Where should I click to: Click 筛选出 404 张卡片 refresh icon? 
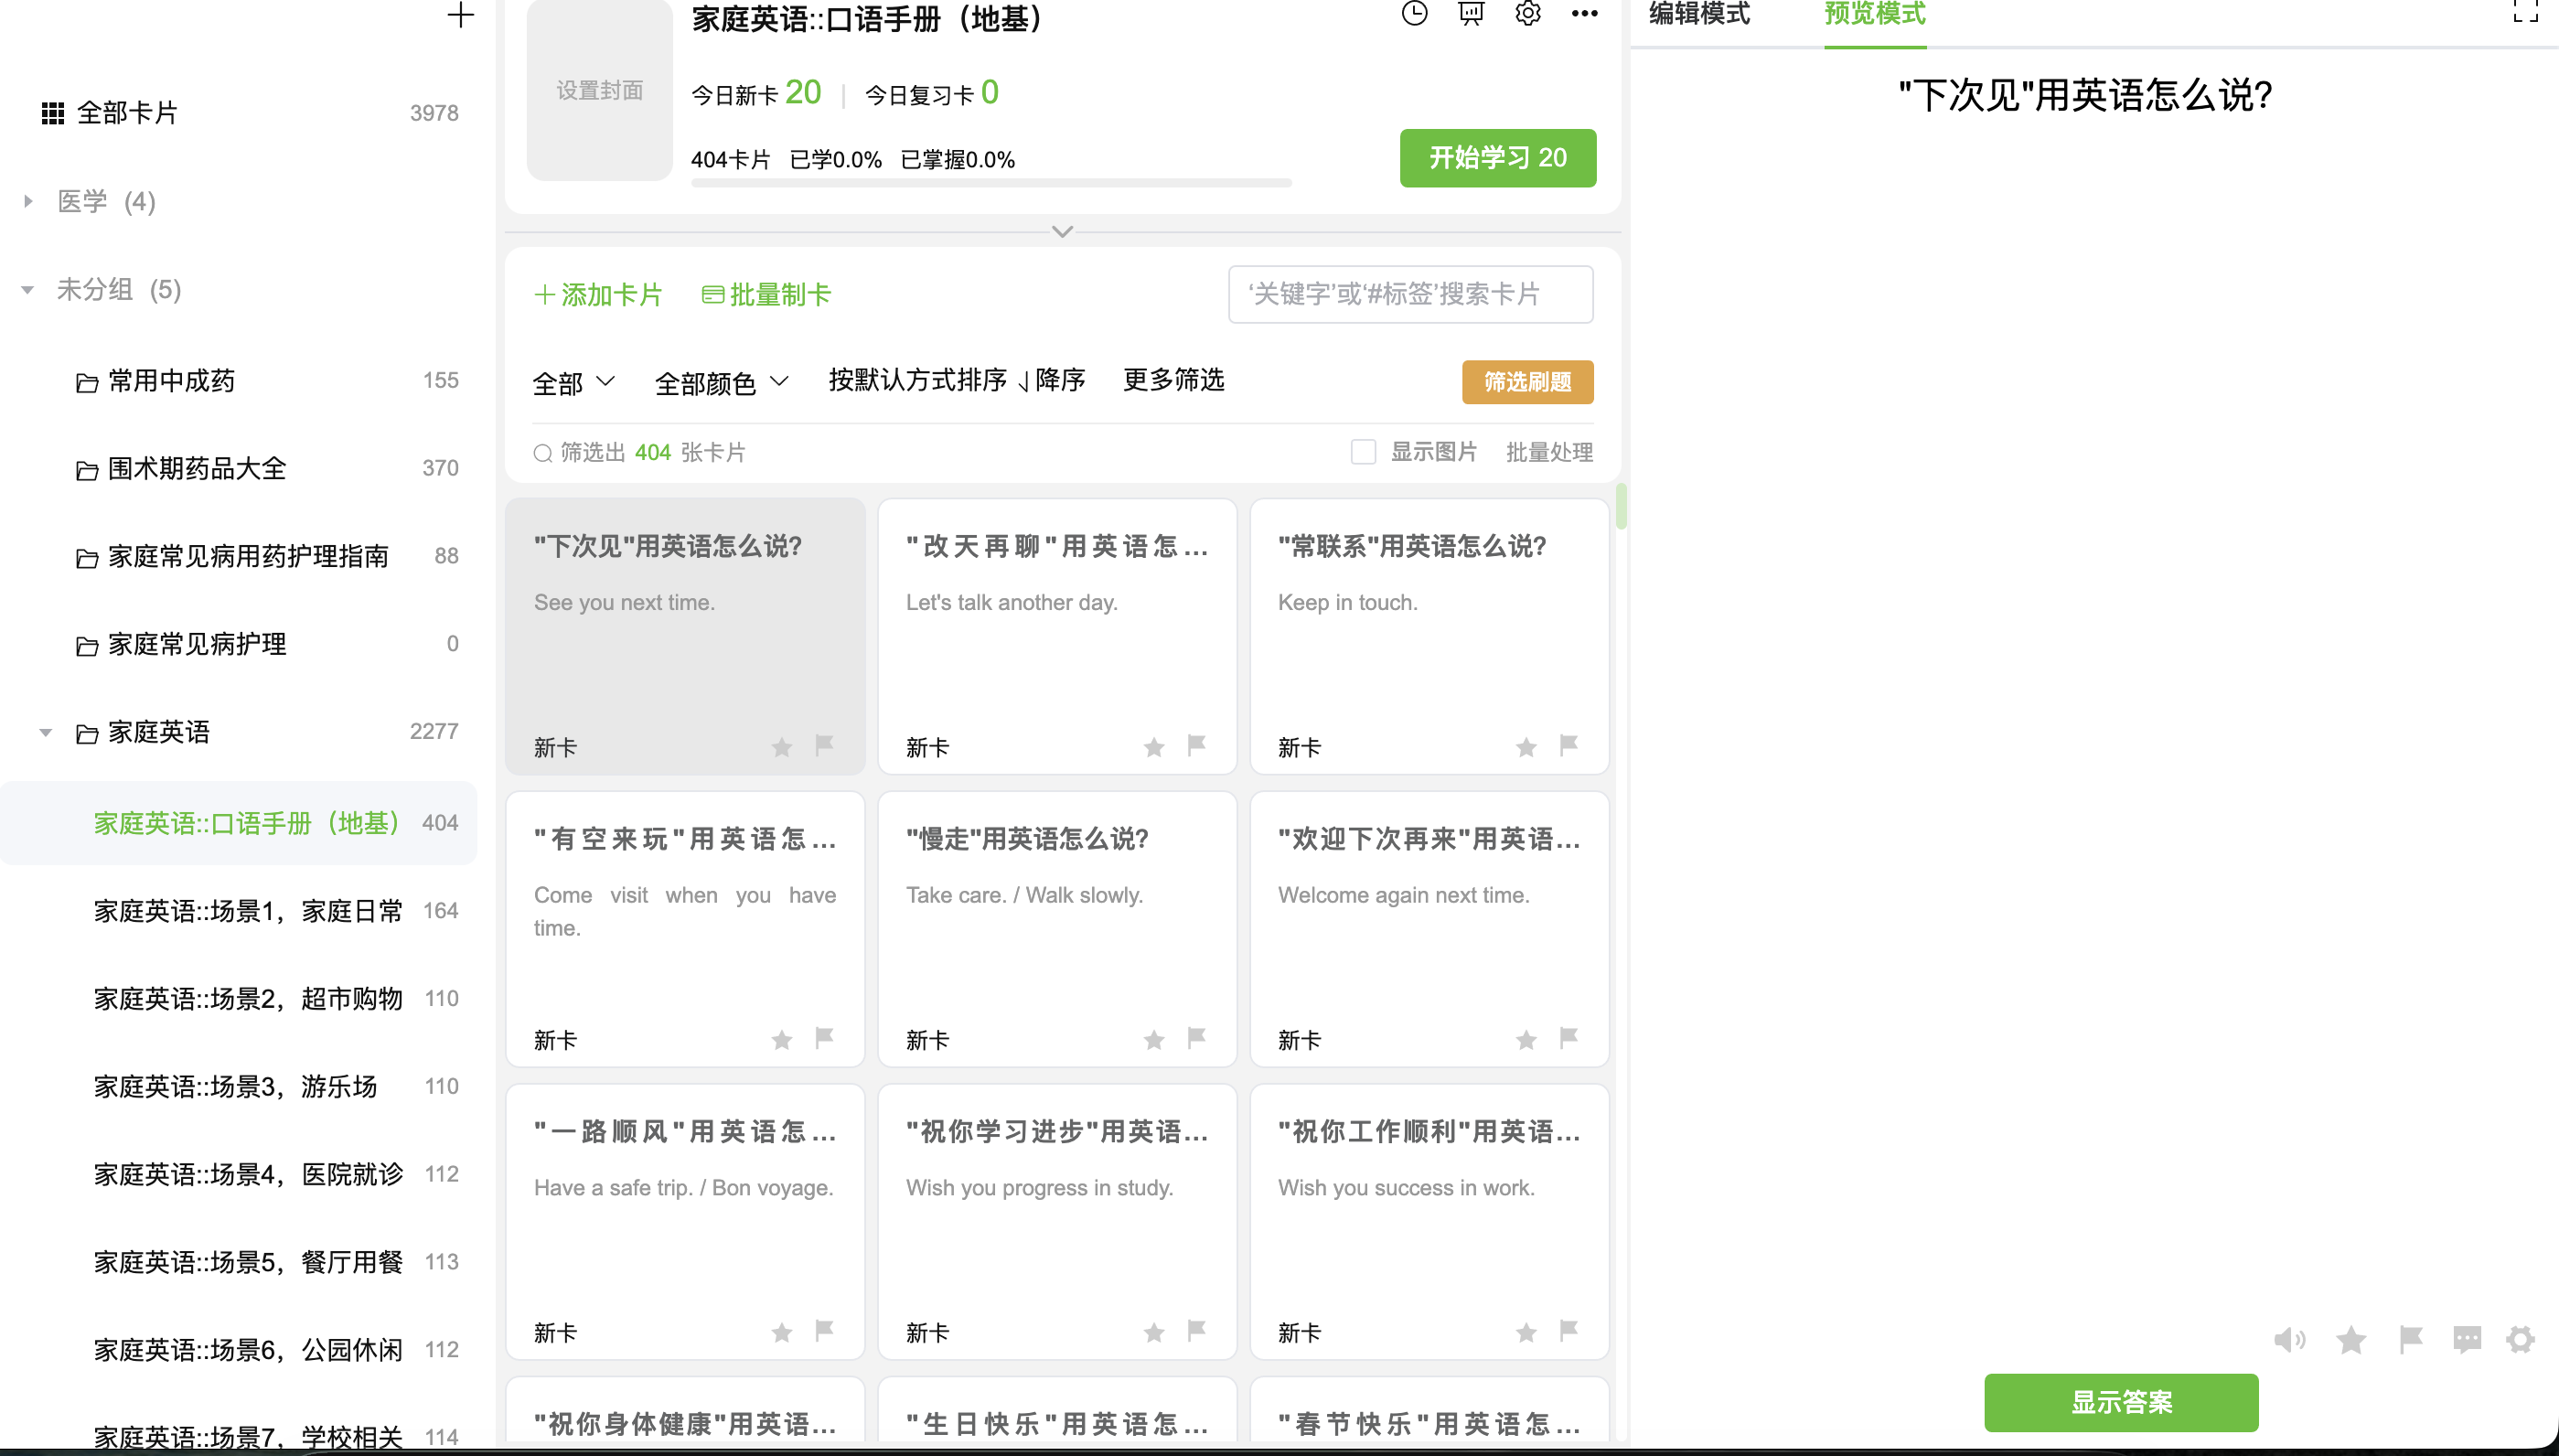pyautogui.click(x=543, y=453)
